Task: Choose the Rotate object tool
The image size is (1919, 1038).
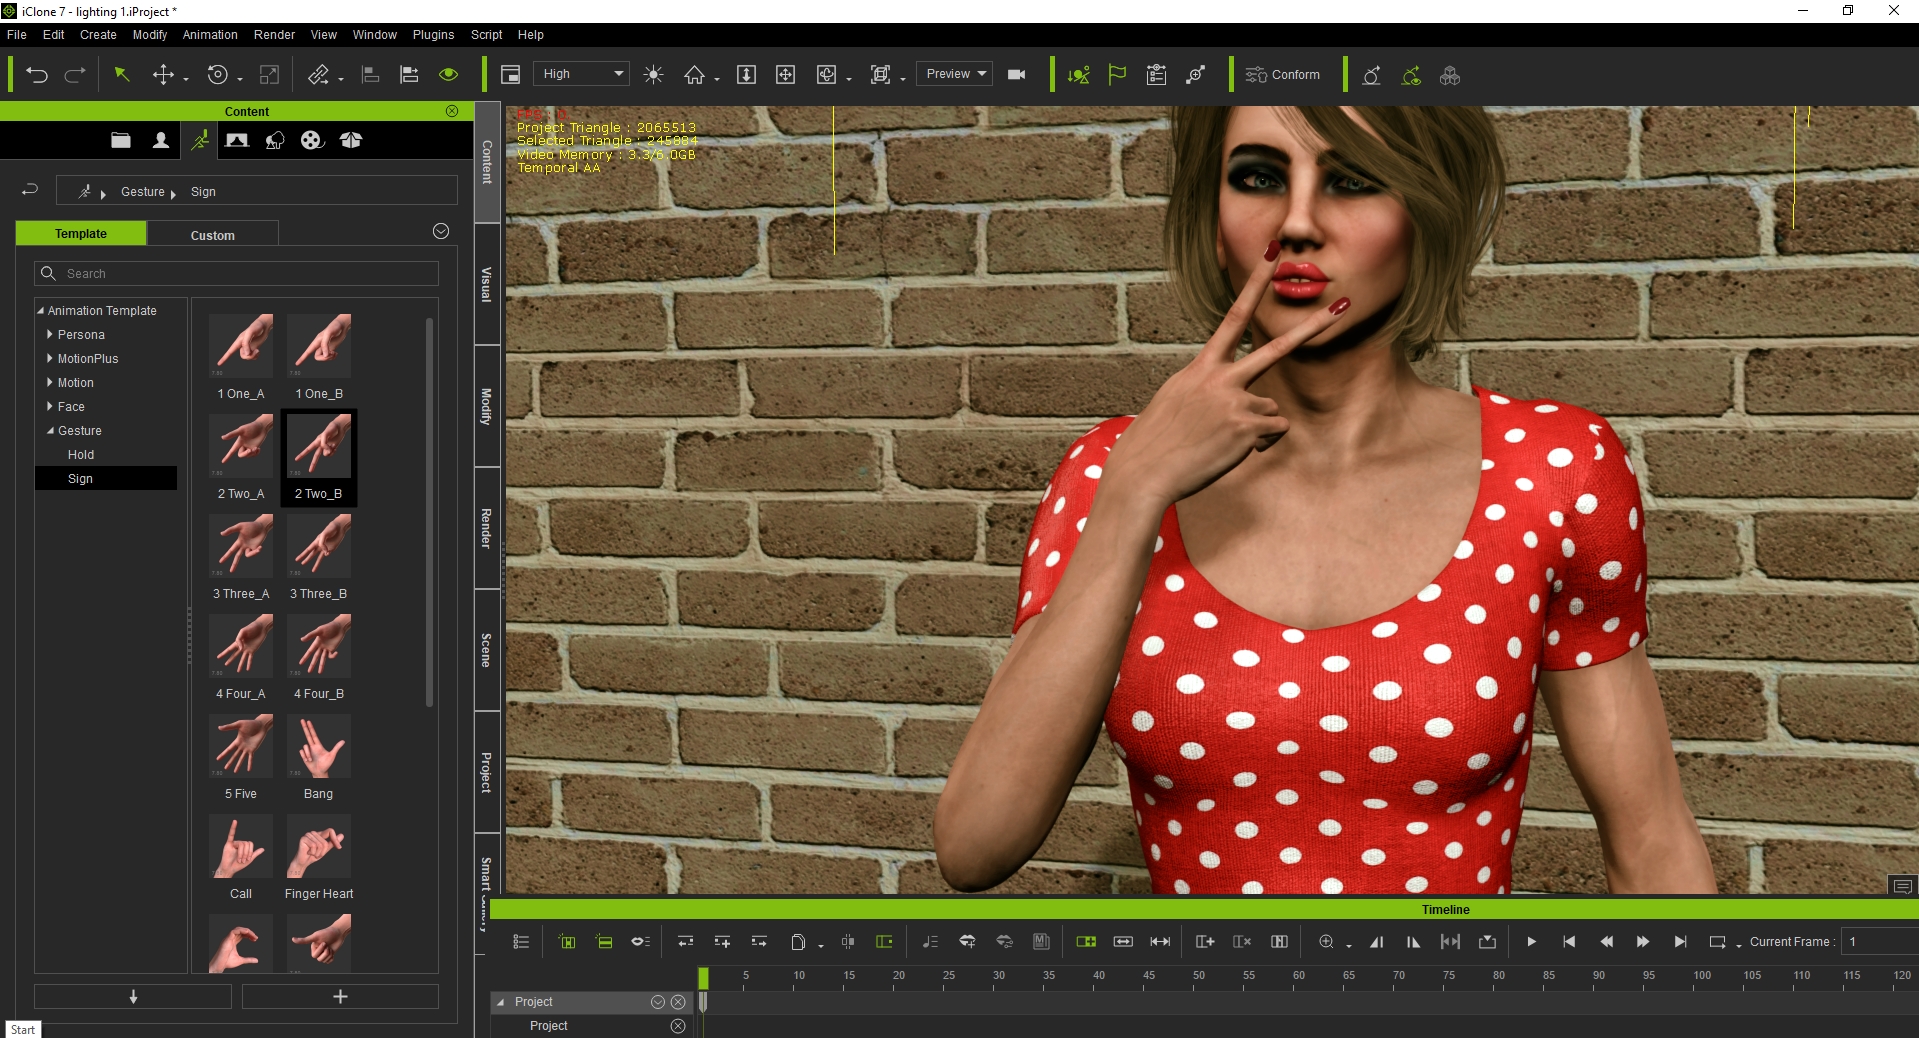Action: (x=218, y=75)
